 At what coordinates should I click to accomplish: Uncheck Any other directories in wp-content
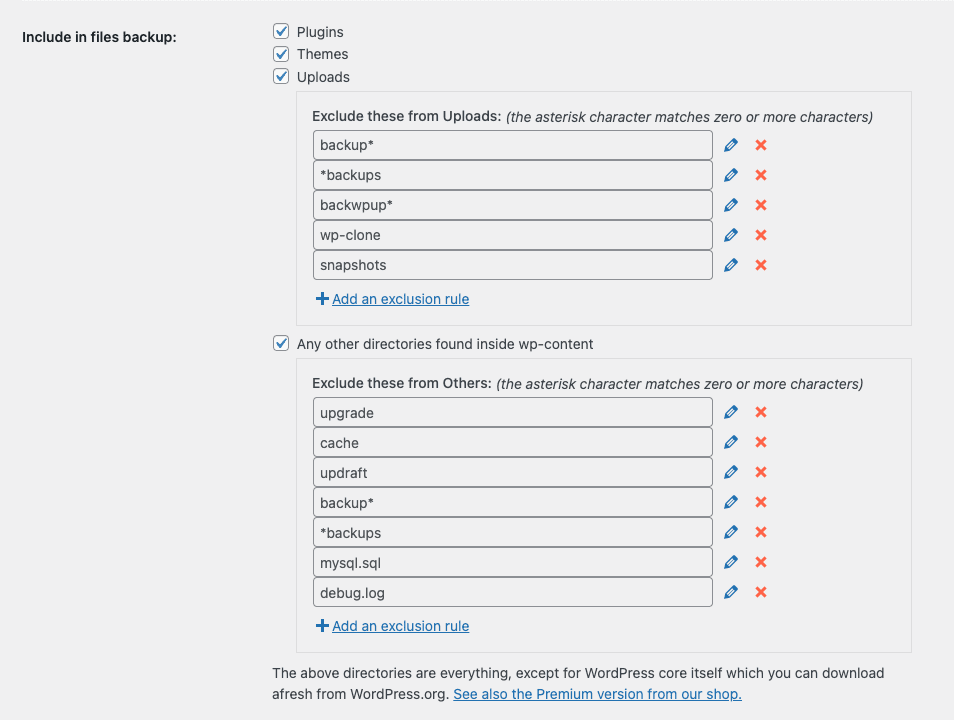click(281, 343)
